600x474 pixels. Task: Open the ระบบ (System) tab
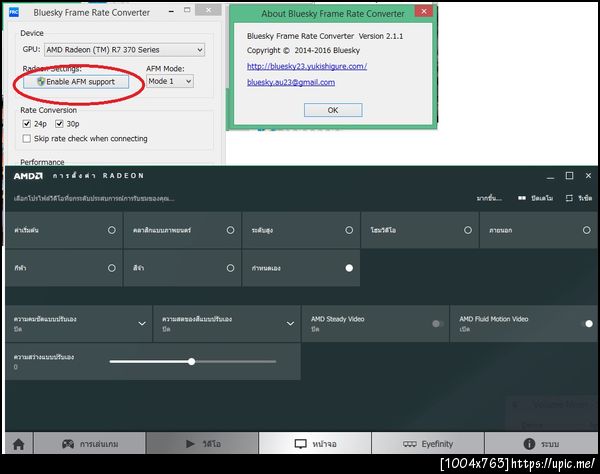coord(541,444)
